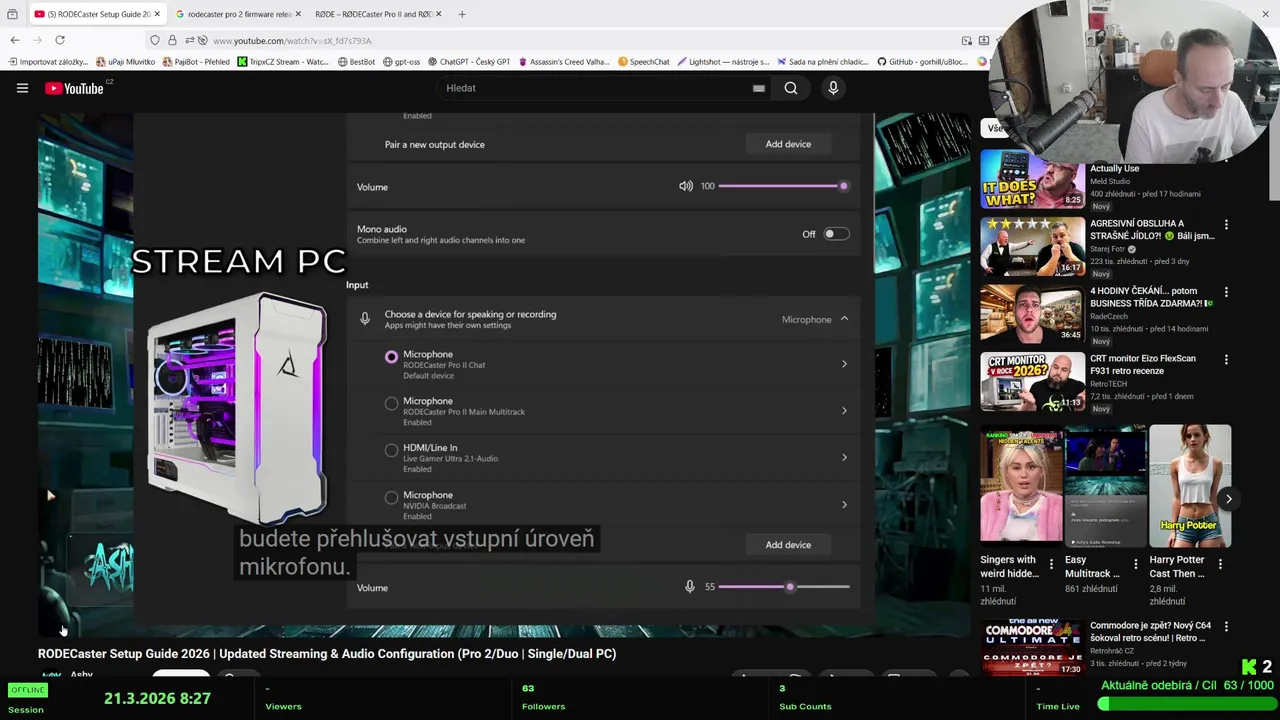The image size is (1280, 720).
Task: Open options menu for 4 HODINY ČEKÁNÍ video
Action: coord(1226,292)
